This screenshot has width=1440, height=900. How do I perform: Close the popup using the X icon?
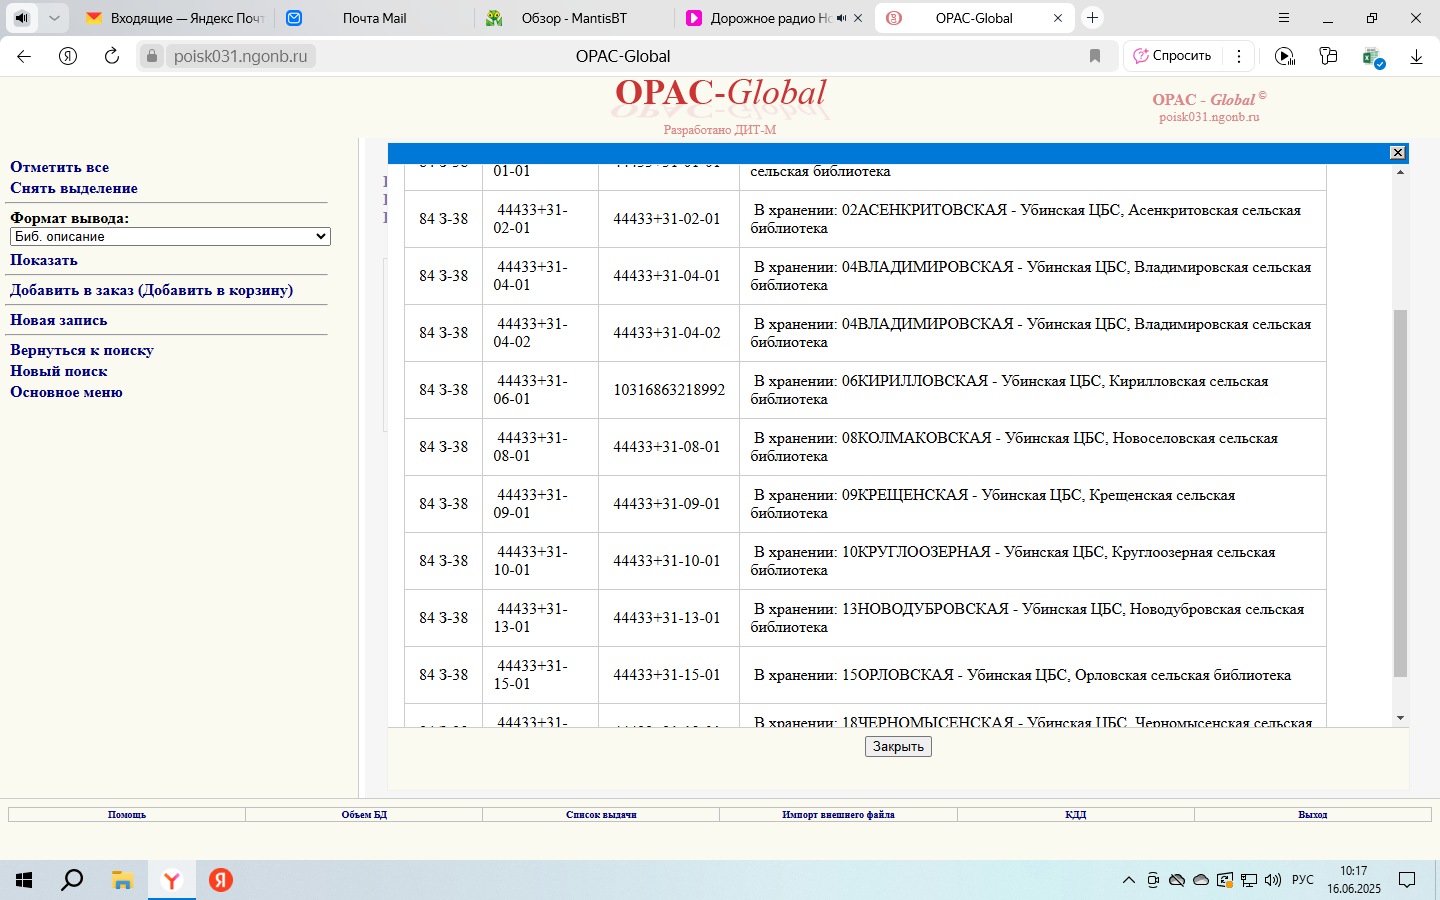(1397, 153)
